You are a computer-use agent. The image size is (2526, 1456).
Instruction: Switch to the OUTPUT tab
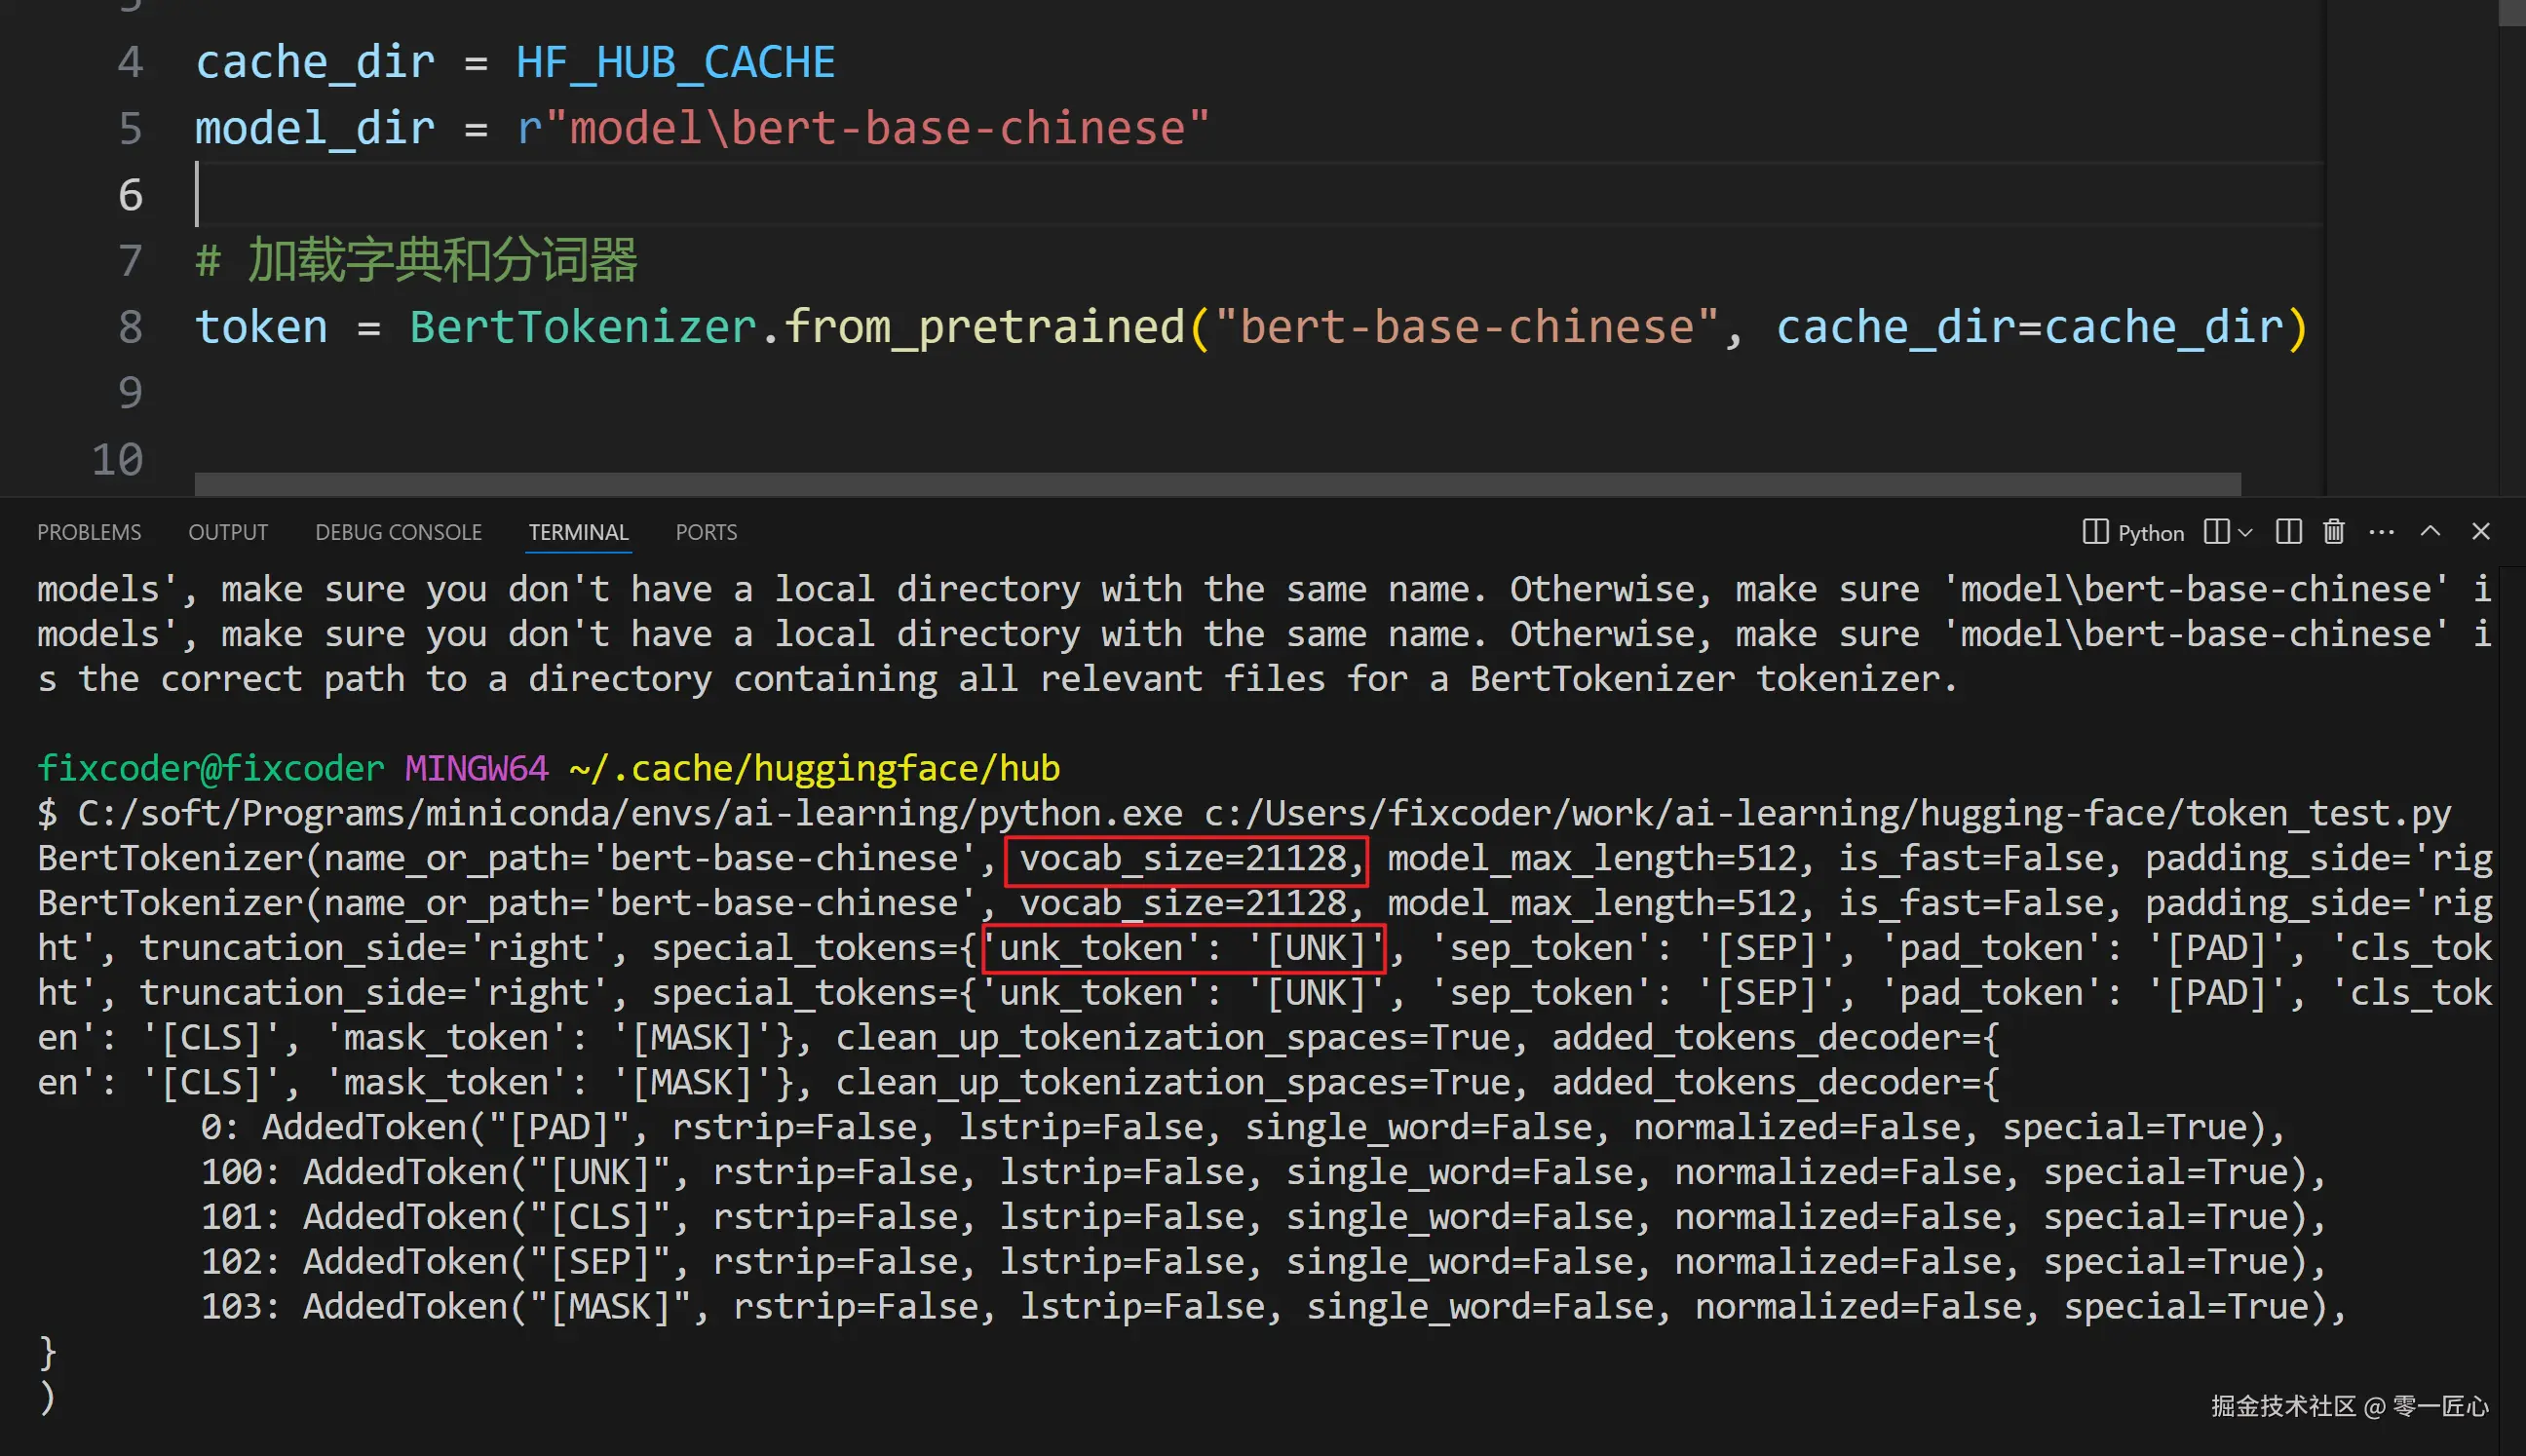[x=228, y=532]
